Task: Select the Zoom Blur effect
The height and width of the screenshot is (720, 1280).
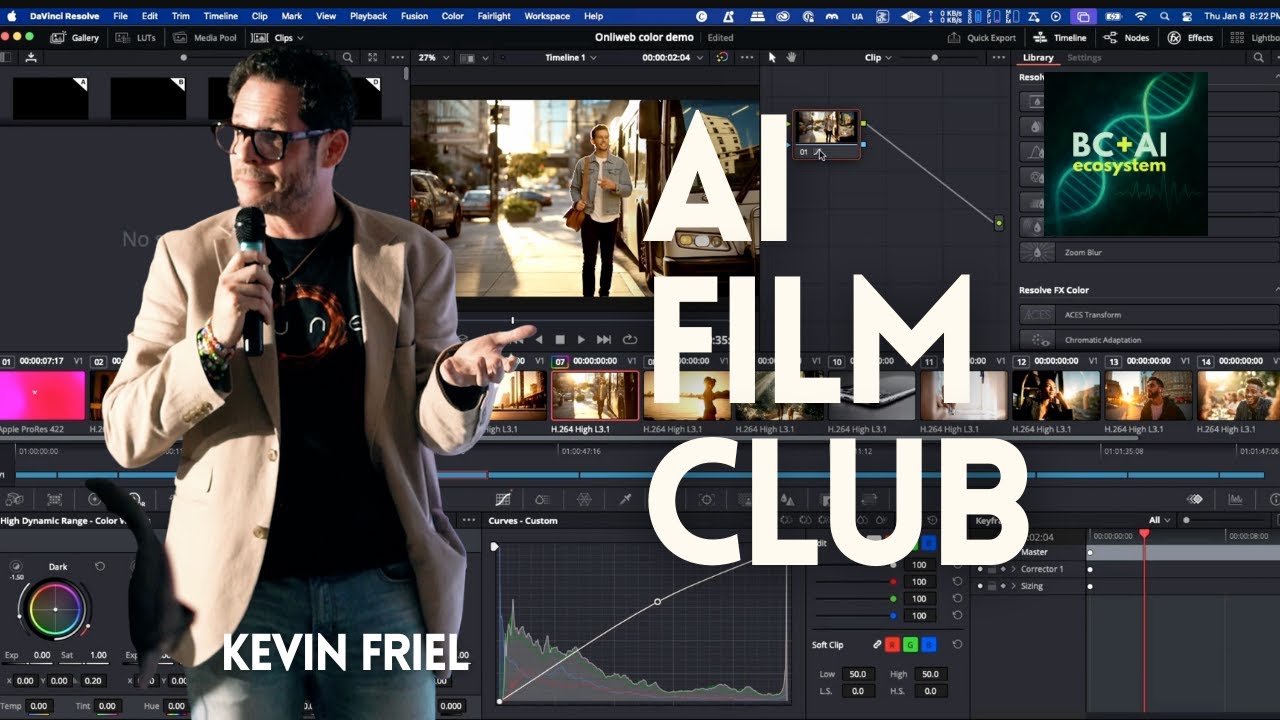Action: click(1149, 252)
